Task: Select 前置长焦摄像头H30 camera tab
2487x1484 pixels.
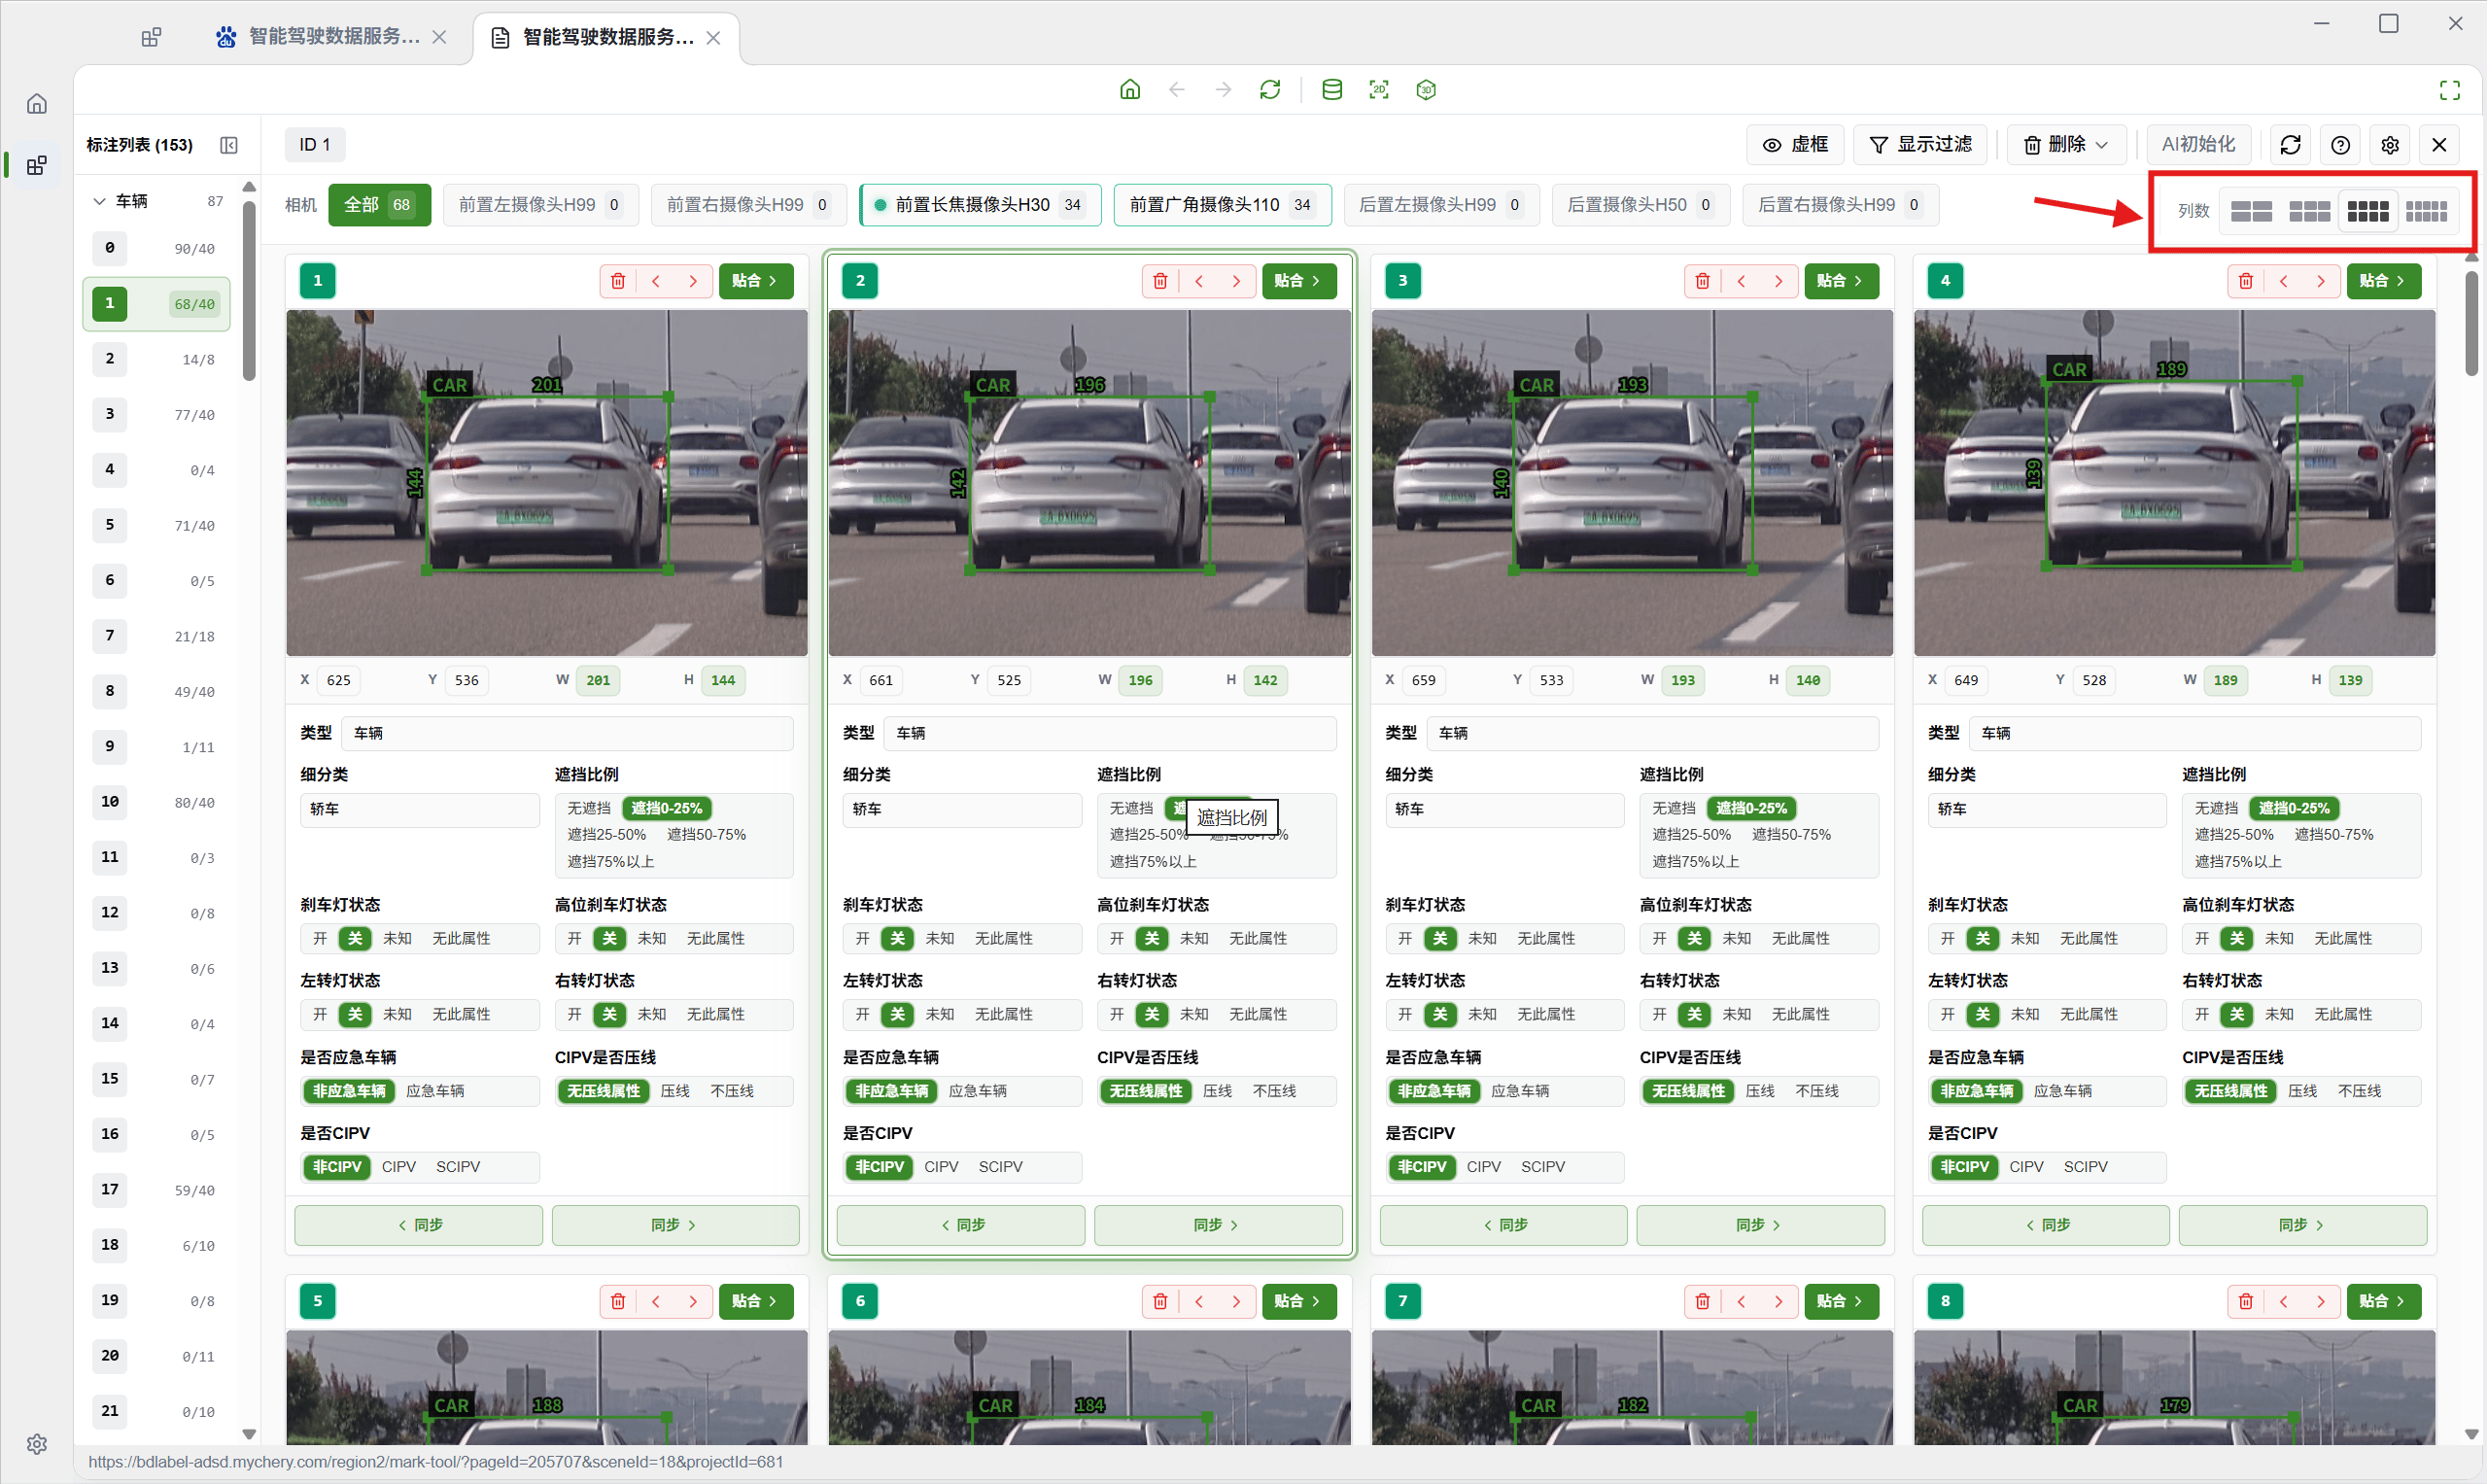Action: tap(981, 205)
